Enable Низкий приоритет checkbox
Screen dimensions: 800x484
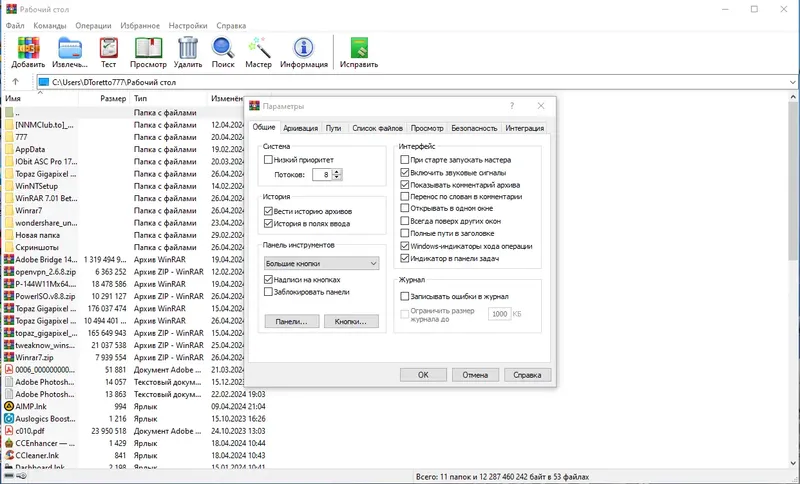pyautogui.click(x=268, y=160)
